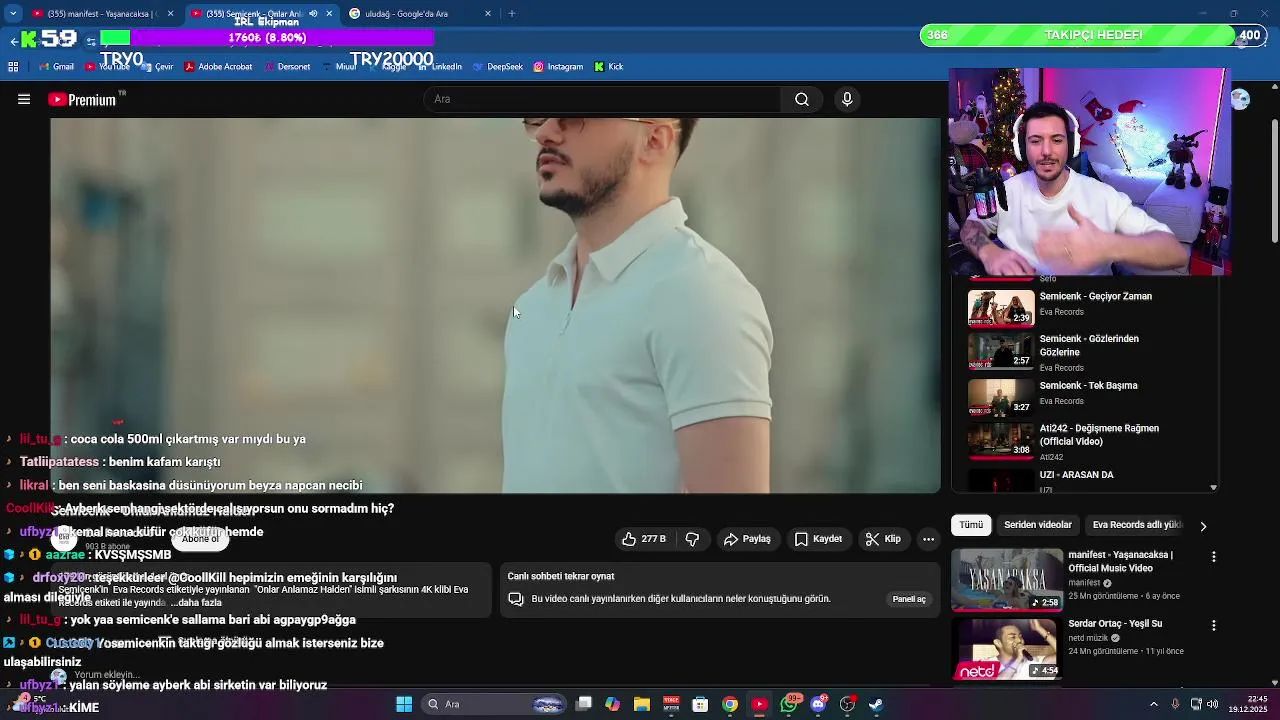Open options menu for manifest - Yaşanacaksa video
Screen dimensions: 1280x720
tap(1214, 556)
